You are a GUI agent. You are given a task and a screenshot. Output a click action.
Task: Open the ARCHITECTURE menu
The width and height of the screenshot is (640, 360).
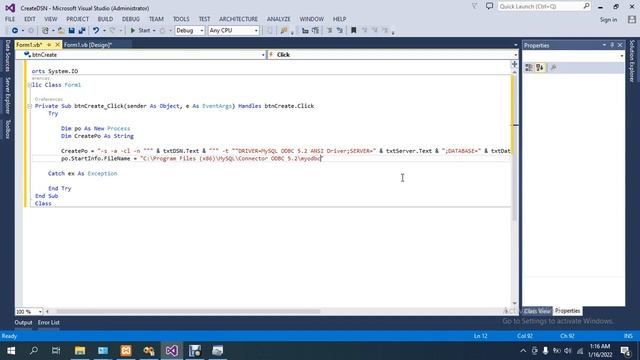(x=238, y=19)
